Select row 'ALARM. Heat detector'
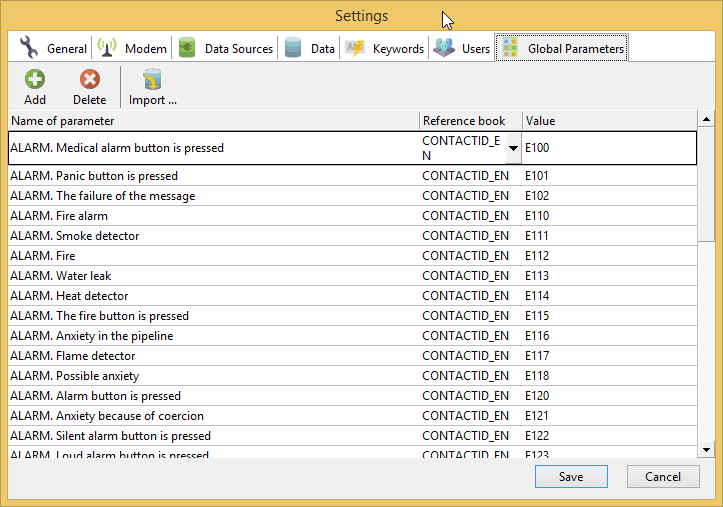Screen dimensions: 723x507 [x=352, y=296]
